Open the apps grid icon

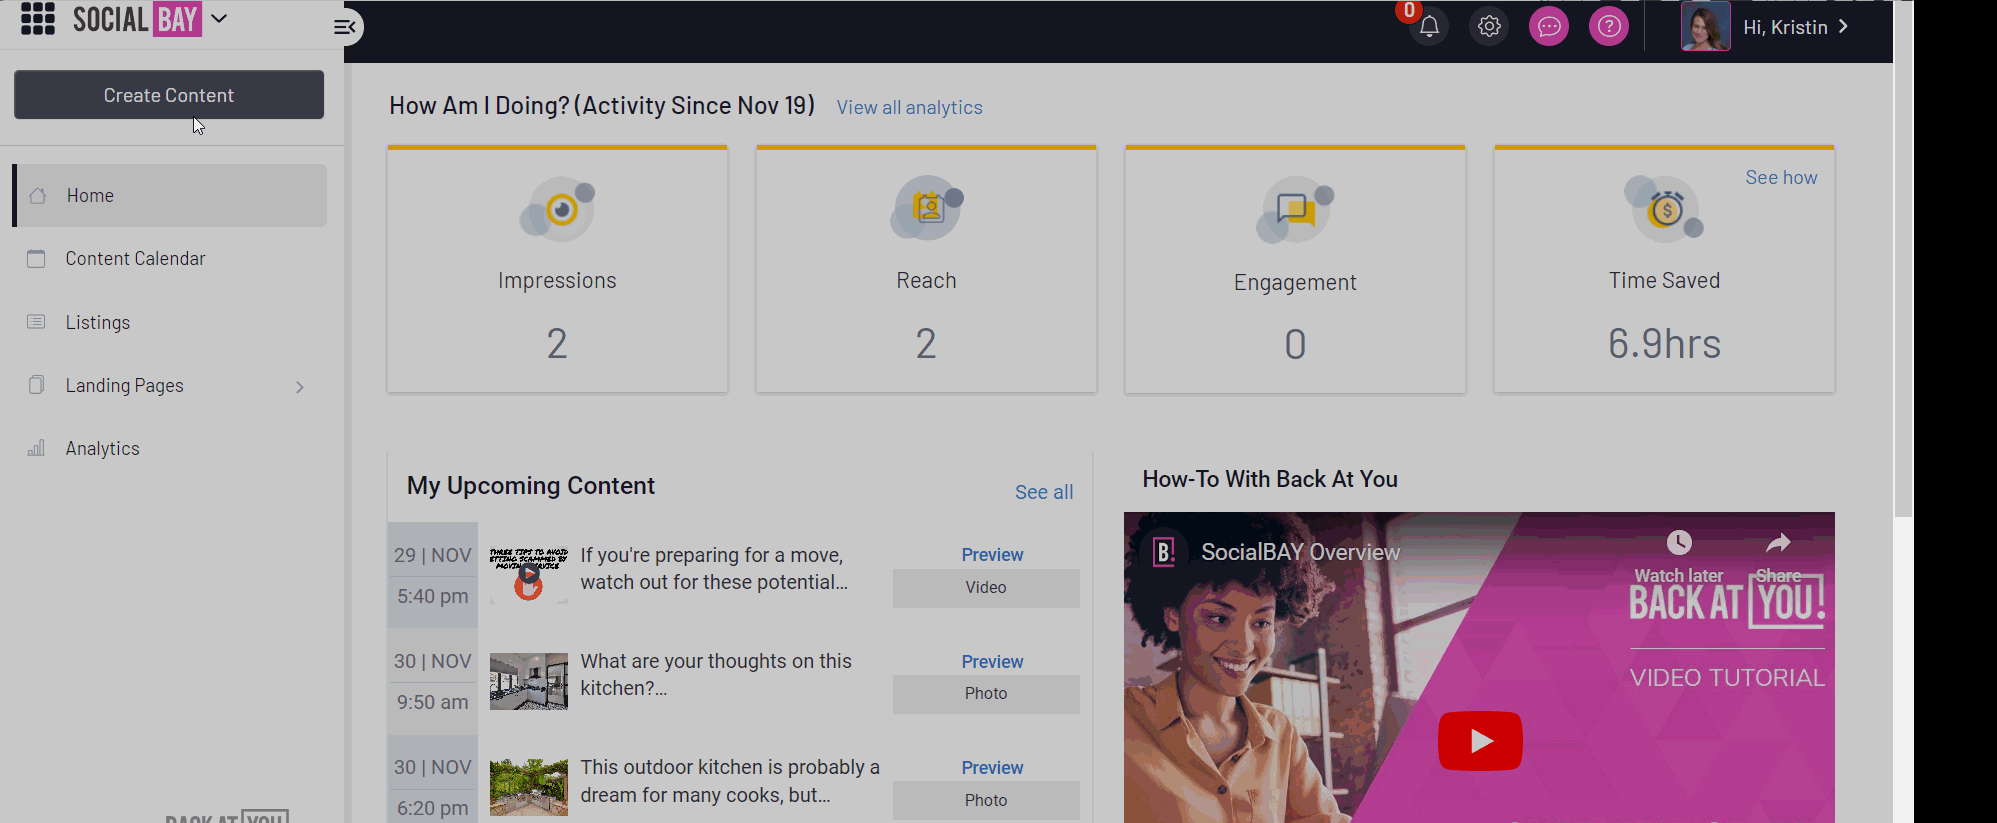(38, 19)
